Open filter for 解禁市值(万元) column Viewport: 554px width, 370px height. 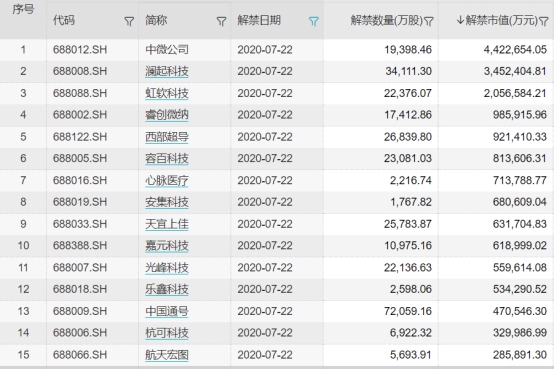point(544,22)
